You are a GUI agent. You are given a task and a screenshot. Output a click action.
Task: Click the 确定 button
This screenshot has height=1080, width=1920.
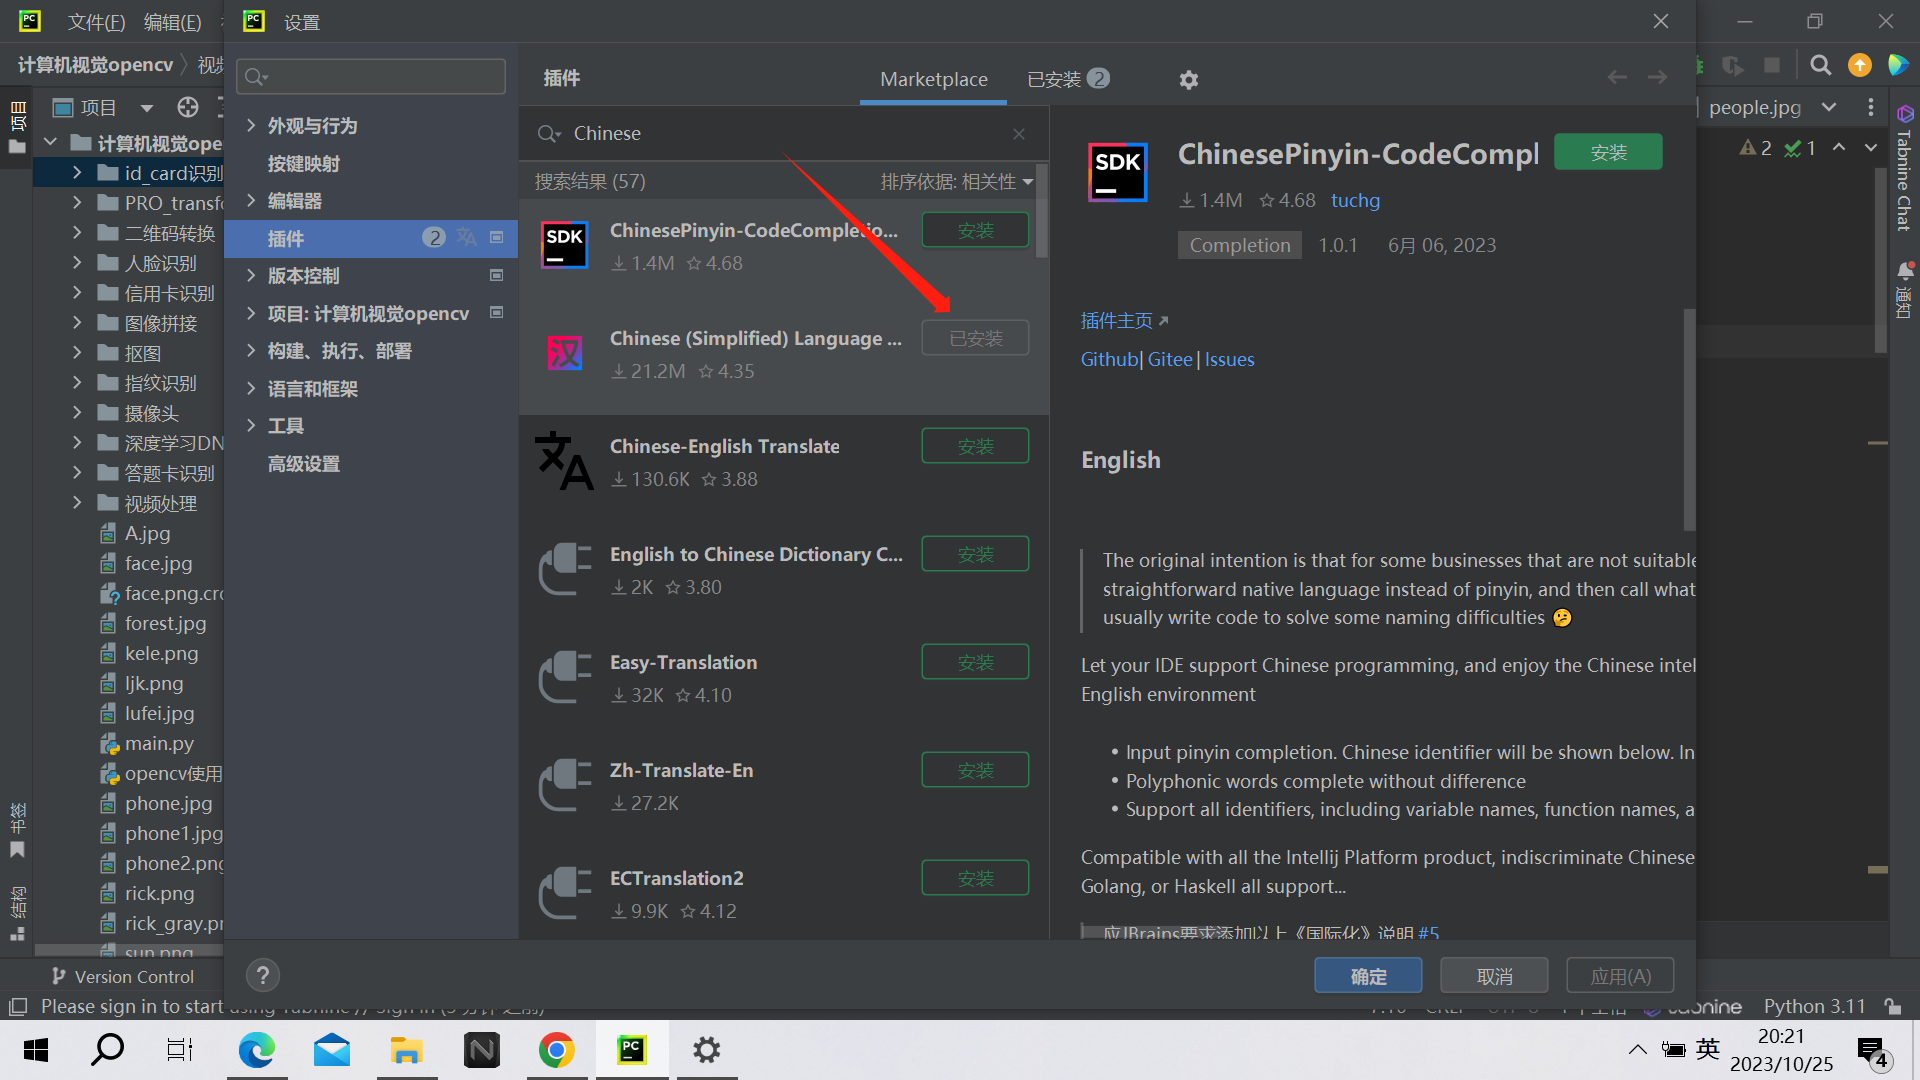point(1367,976)
